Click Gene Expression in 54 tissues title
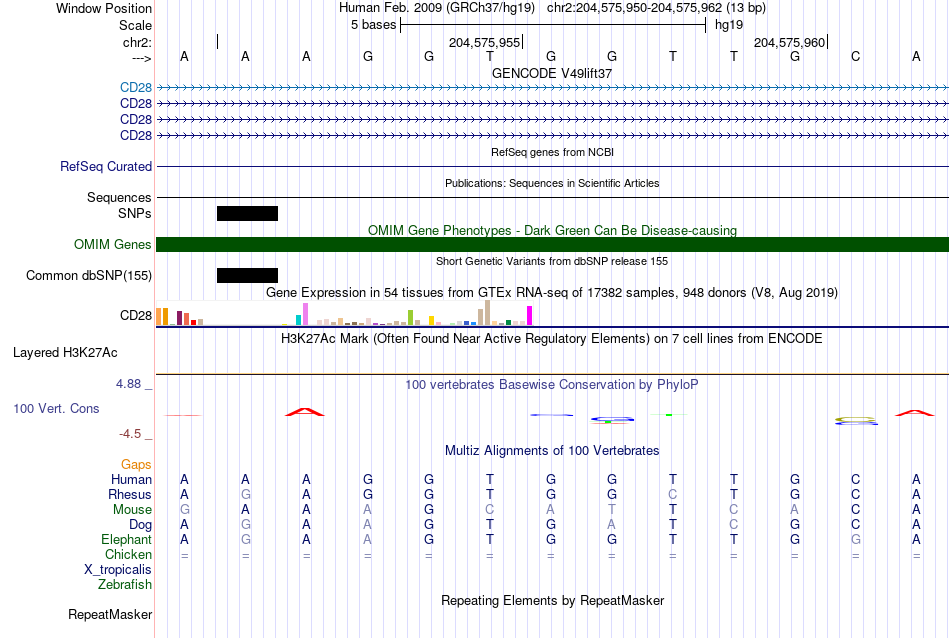 (552, 293)
